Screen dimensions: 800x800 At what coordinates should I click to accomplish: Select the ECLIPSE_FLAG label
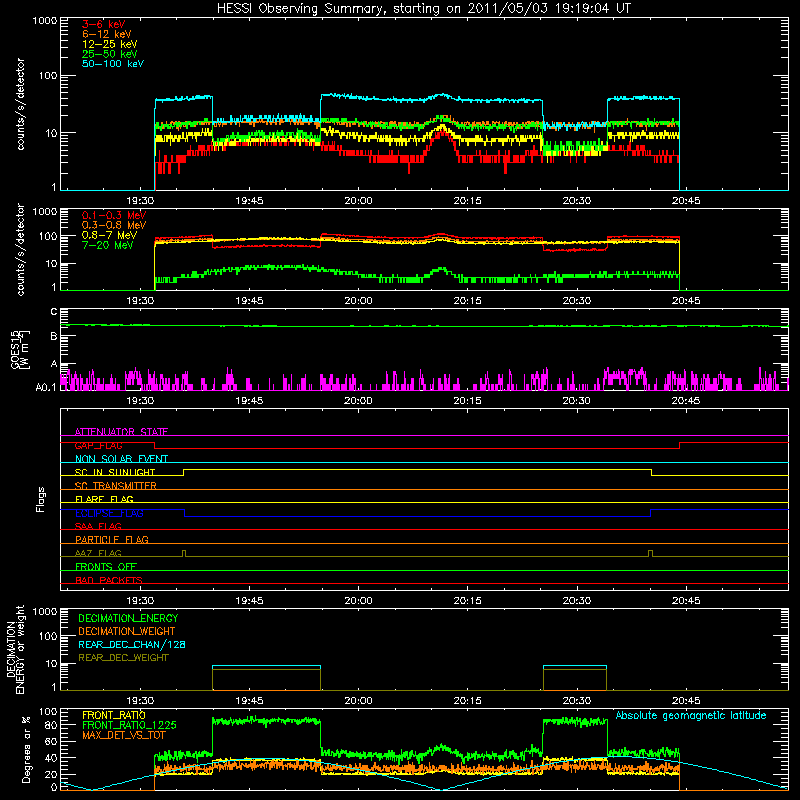pos(109,513)
